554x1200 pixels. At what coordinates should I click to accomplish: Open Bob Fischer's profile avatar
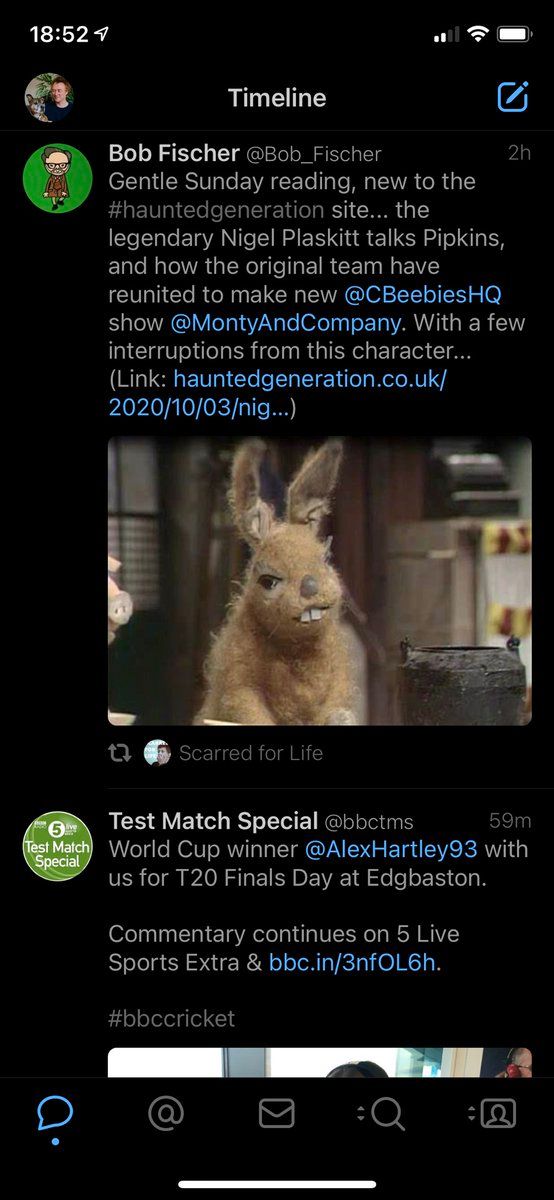click(58, 178)
